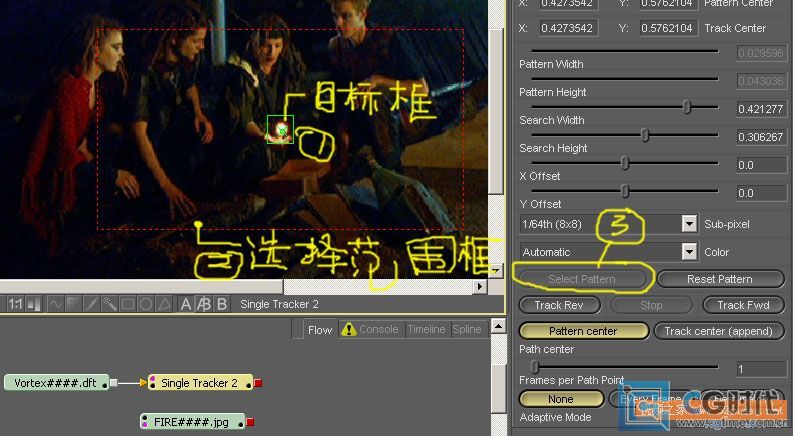Click viewer vertical scrollbar down arrow

(x=497, y=271)
